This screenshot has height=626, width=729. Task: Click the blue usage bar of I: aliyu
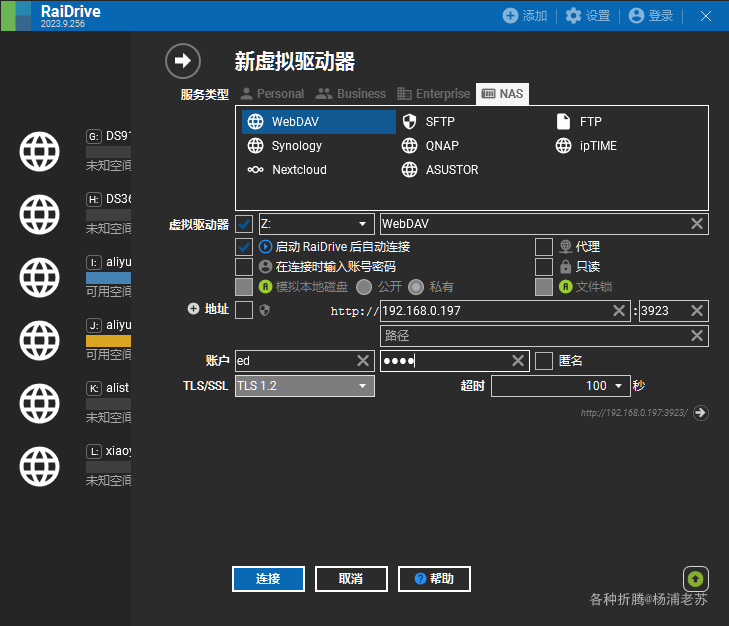tap(108, 278)
